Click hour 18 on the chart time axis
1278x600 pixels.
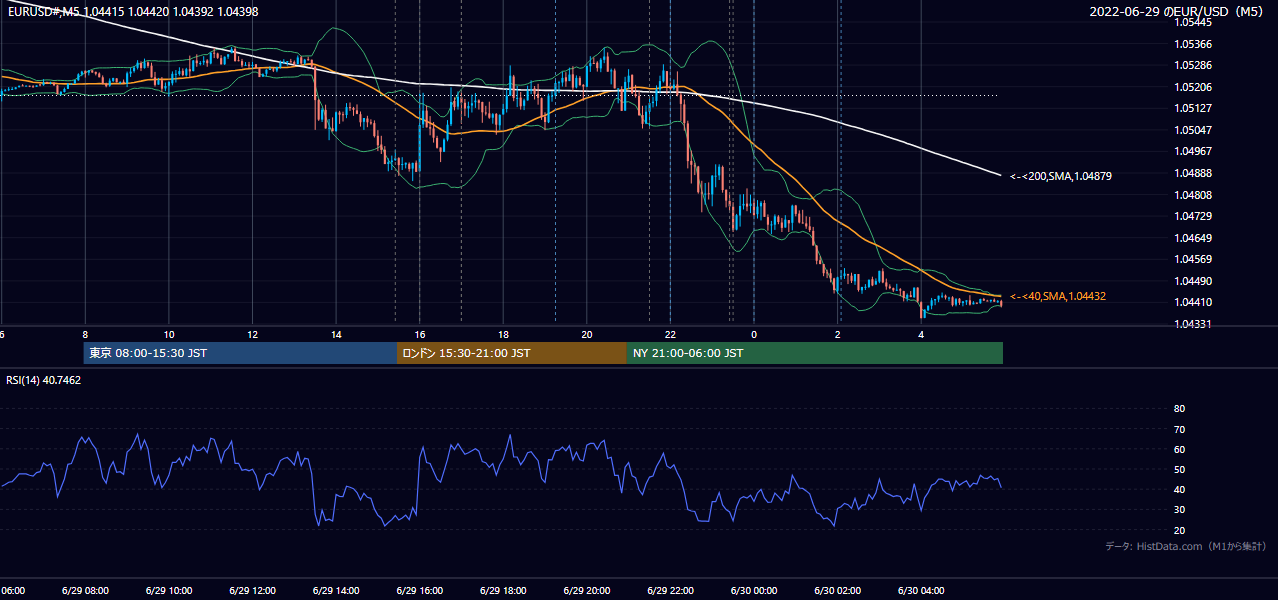click(503, 334)
